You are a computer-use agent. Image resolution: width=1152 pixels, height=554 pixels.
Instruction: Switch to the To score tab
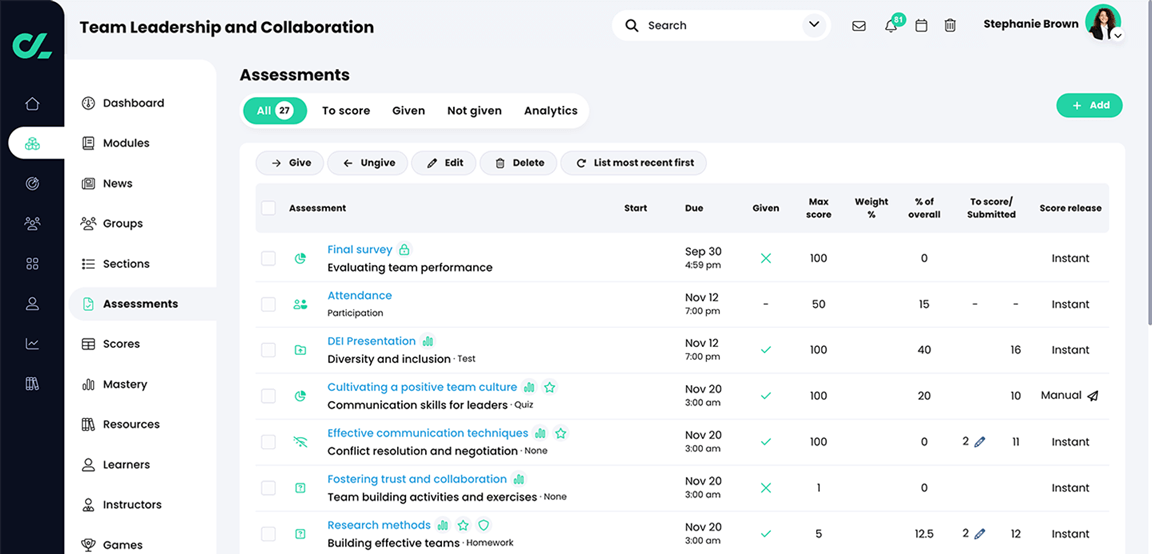346,111
